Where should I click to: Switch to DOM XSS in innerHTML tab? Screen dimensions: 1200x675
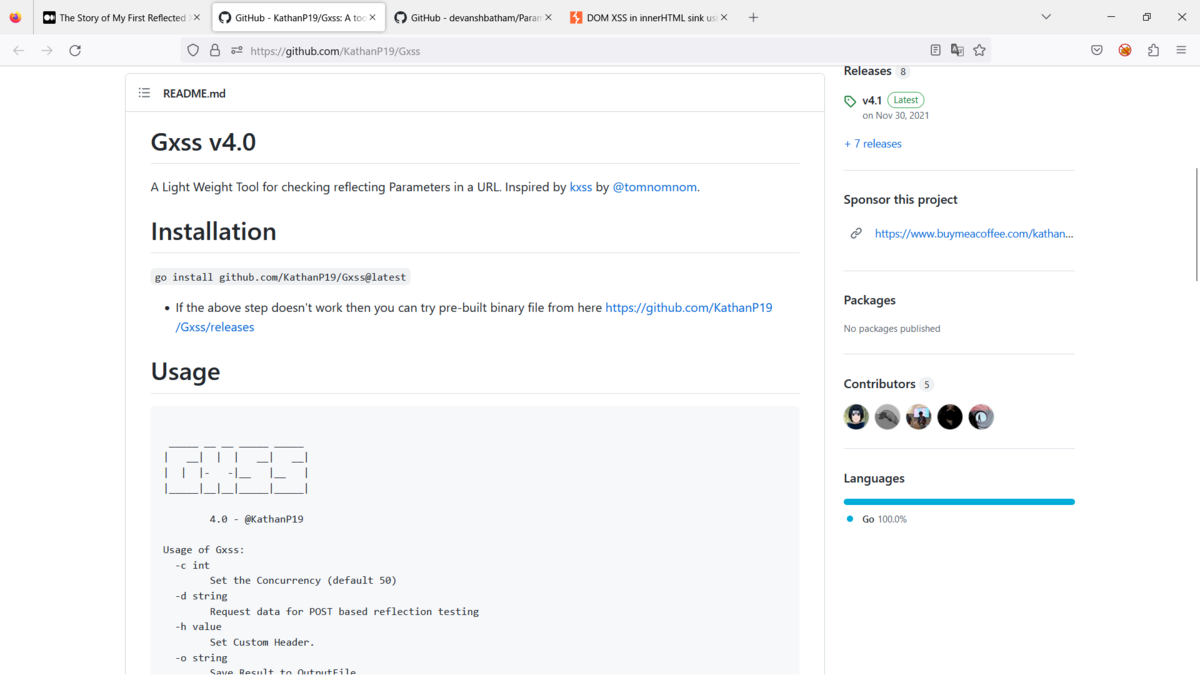click(649, 18)
